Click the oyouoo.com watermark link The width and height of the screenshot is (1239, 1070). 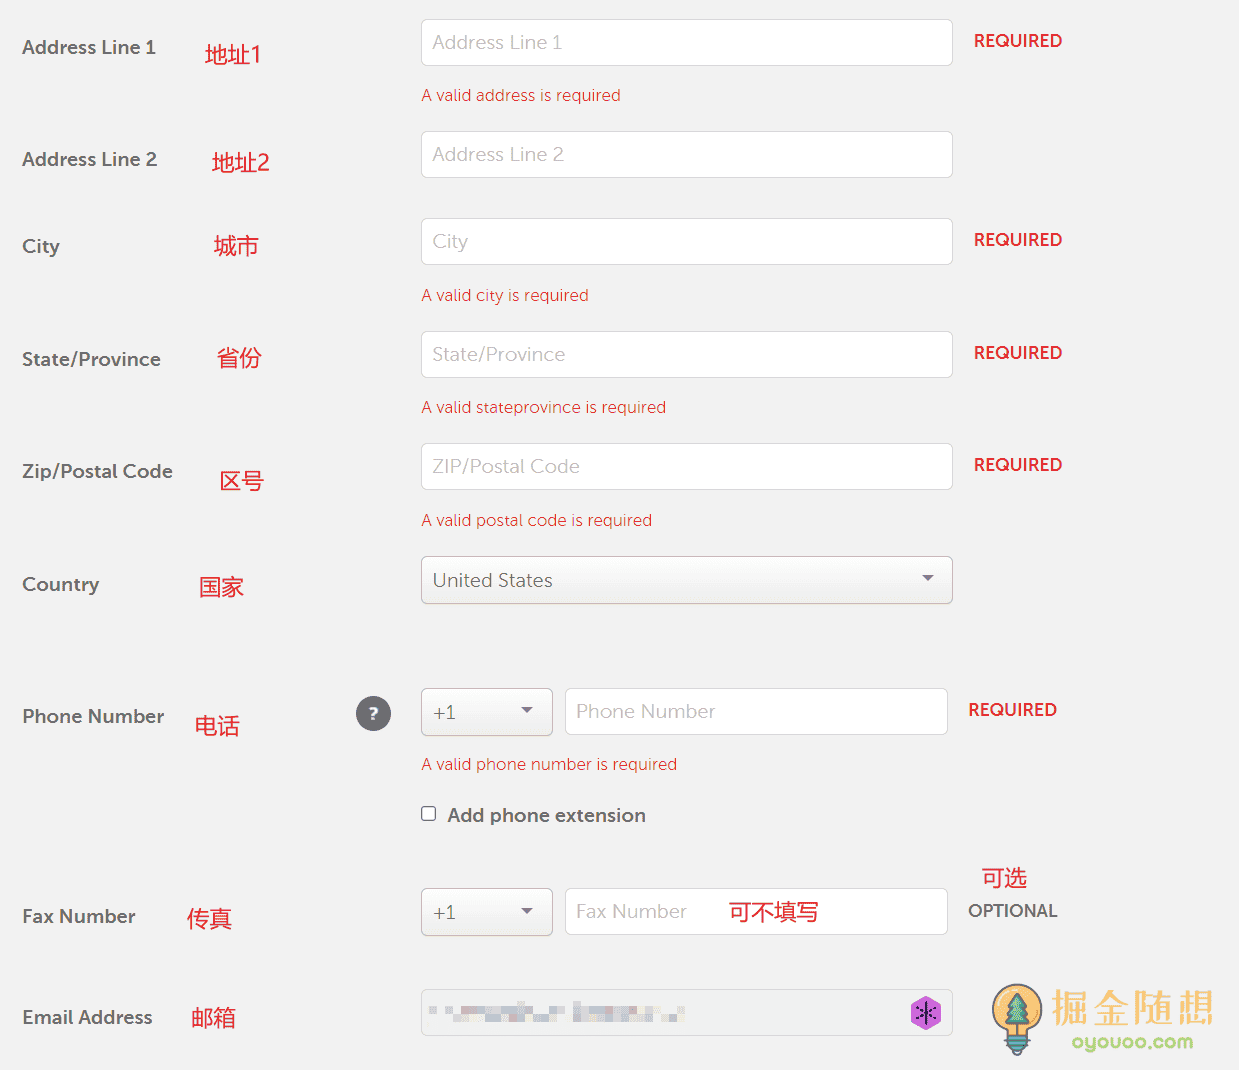point(1132,1043)
